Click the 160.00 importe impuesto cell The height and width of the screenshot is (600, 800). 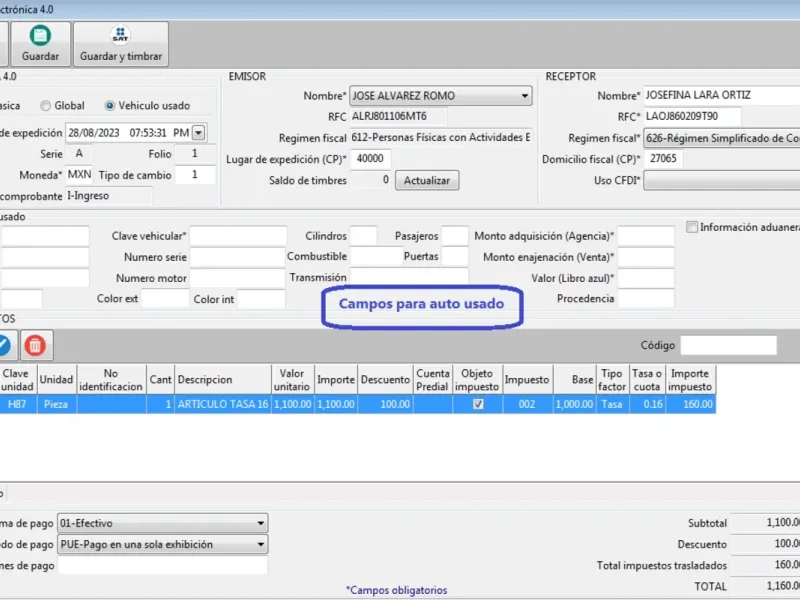[x=690, y=404]
